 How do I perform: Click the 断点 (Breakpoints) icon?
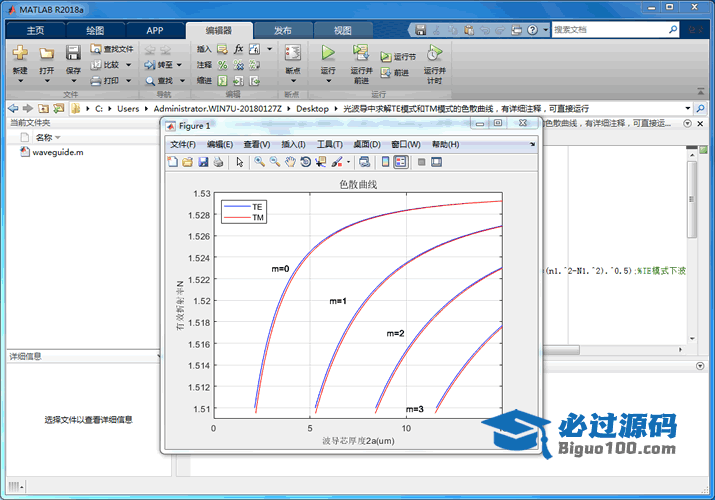293,53
